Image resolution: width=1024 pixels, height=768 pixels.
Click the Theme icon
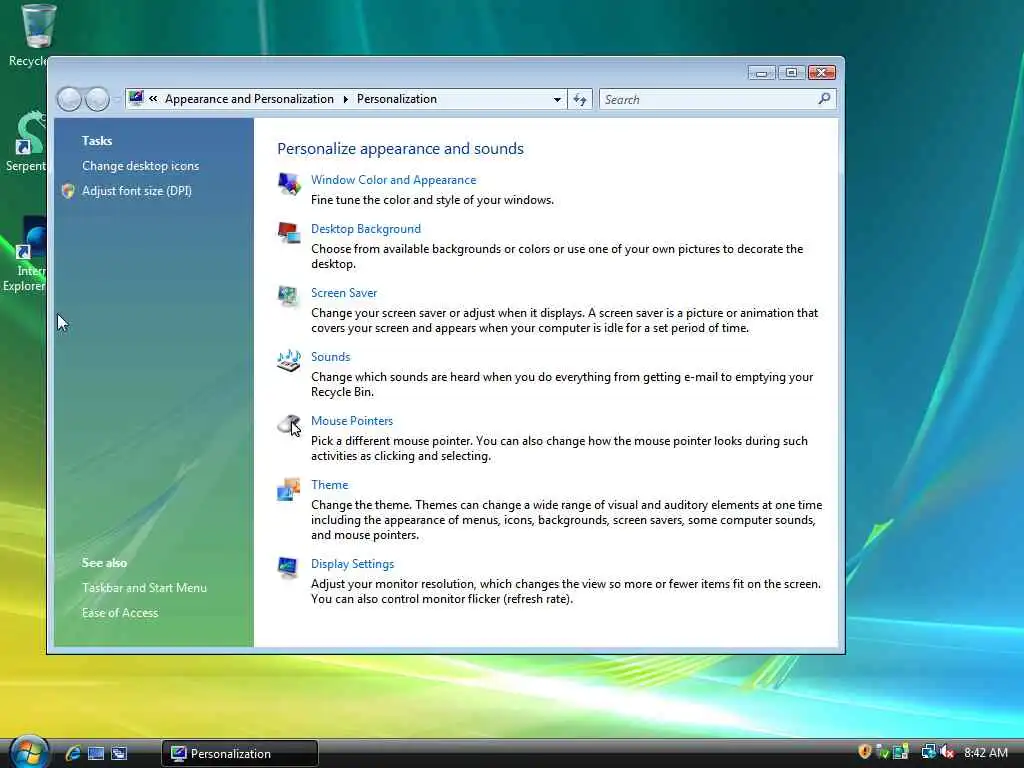click(289, 489)
